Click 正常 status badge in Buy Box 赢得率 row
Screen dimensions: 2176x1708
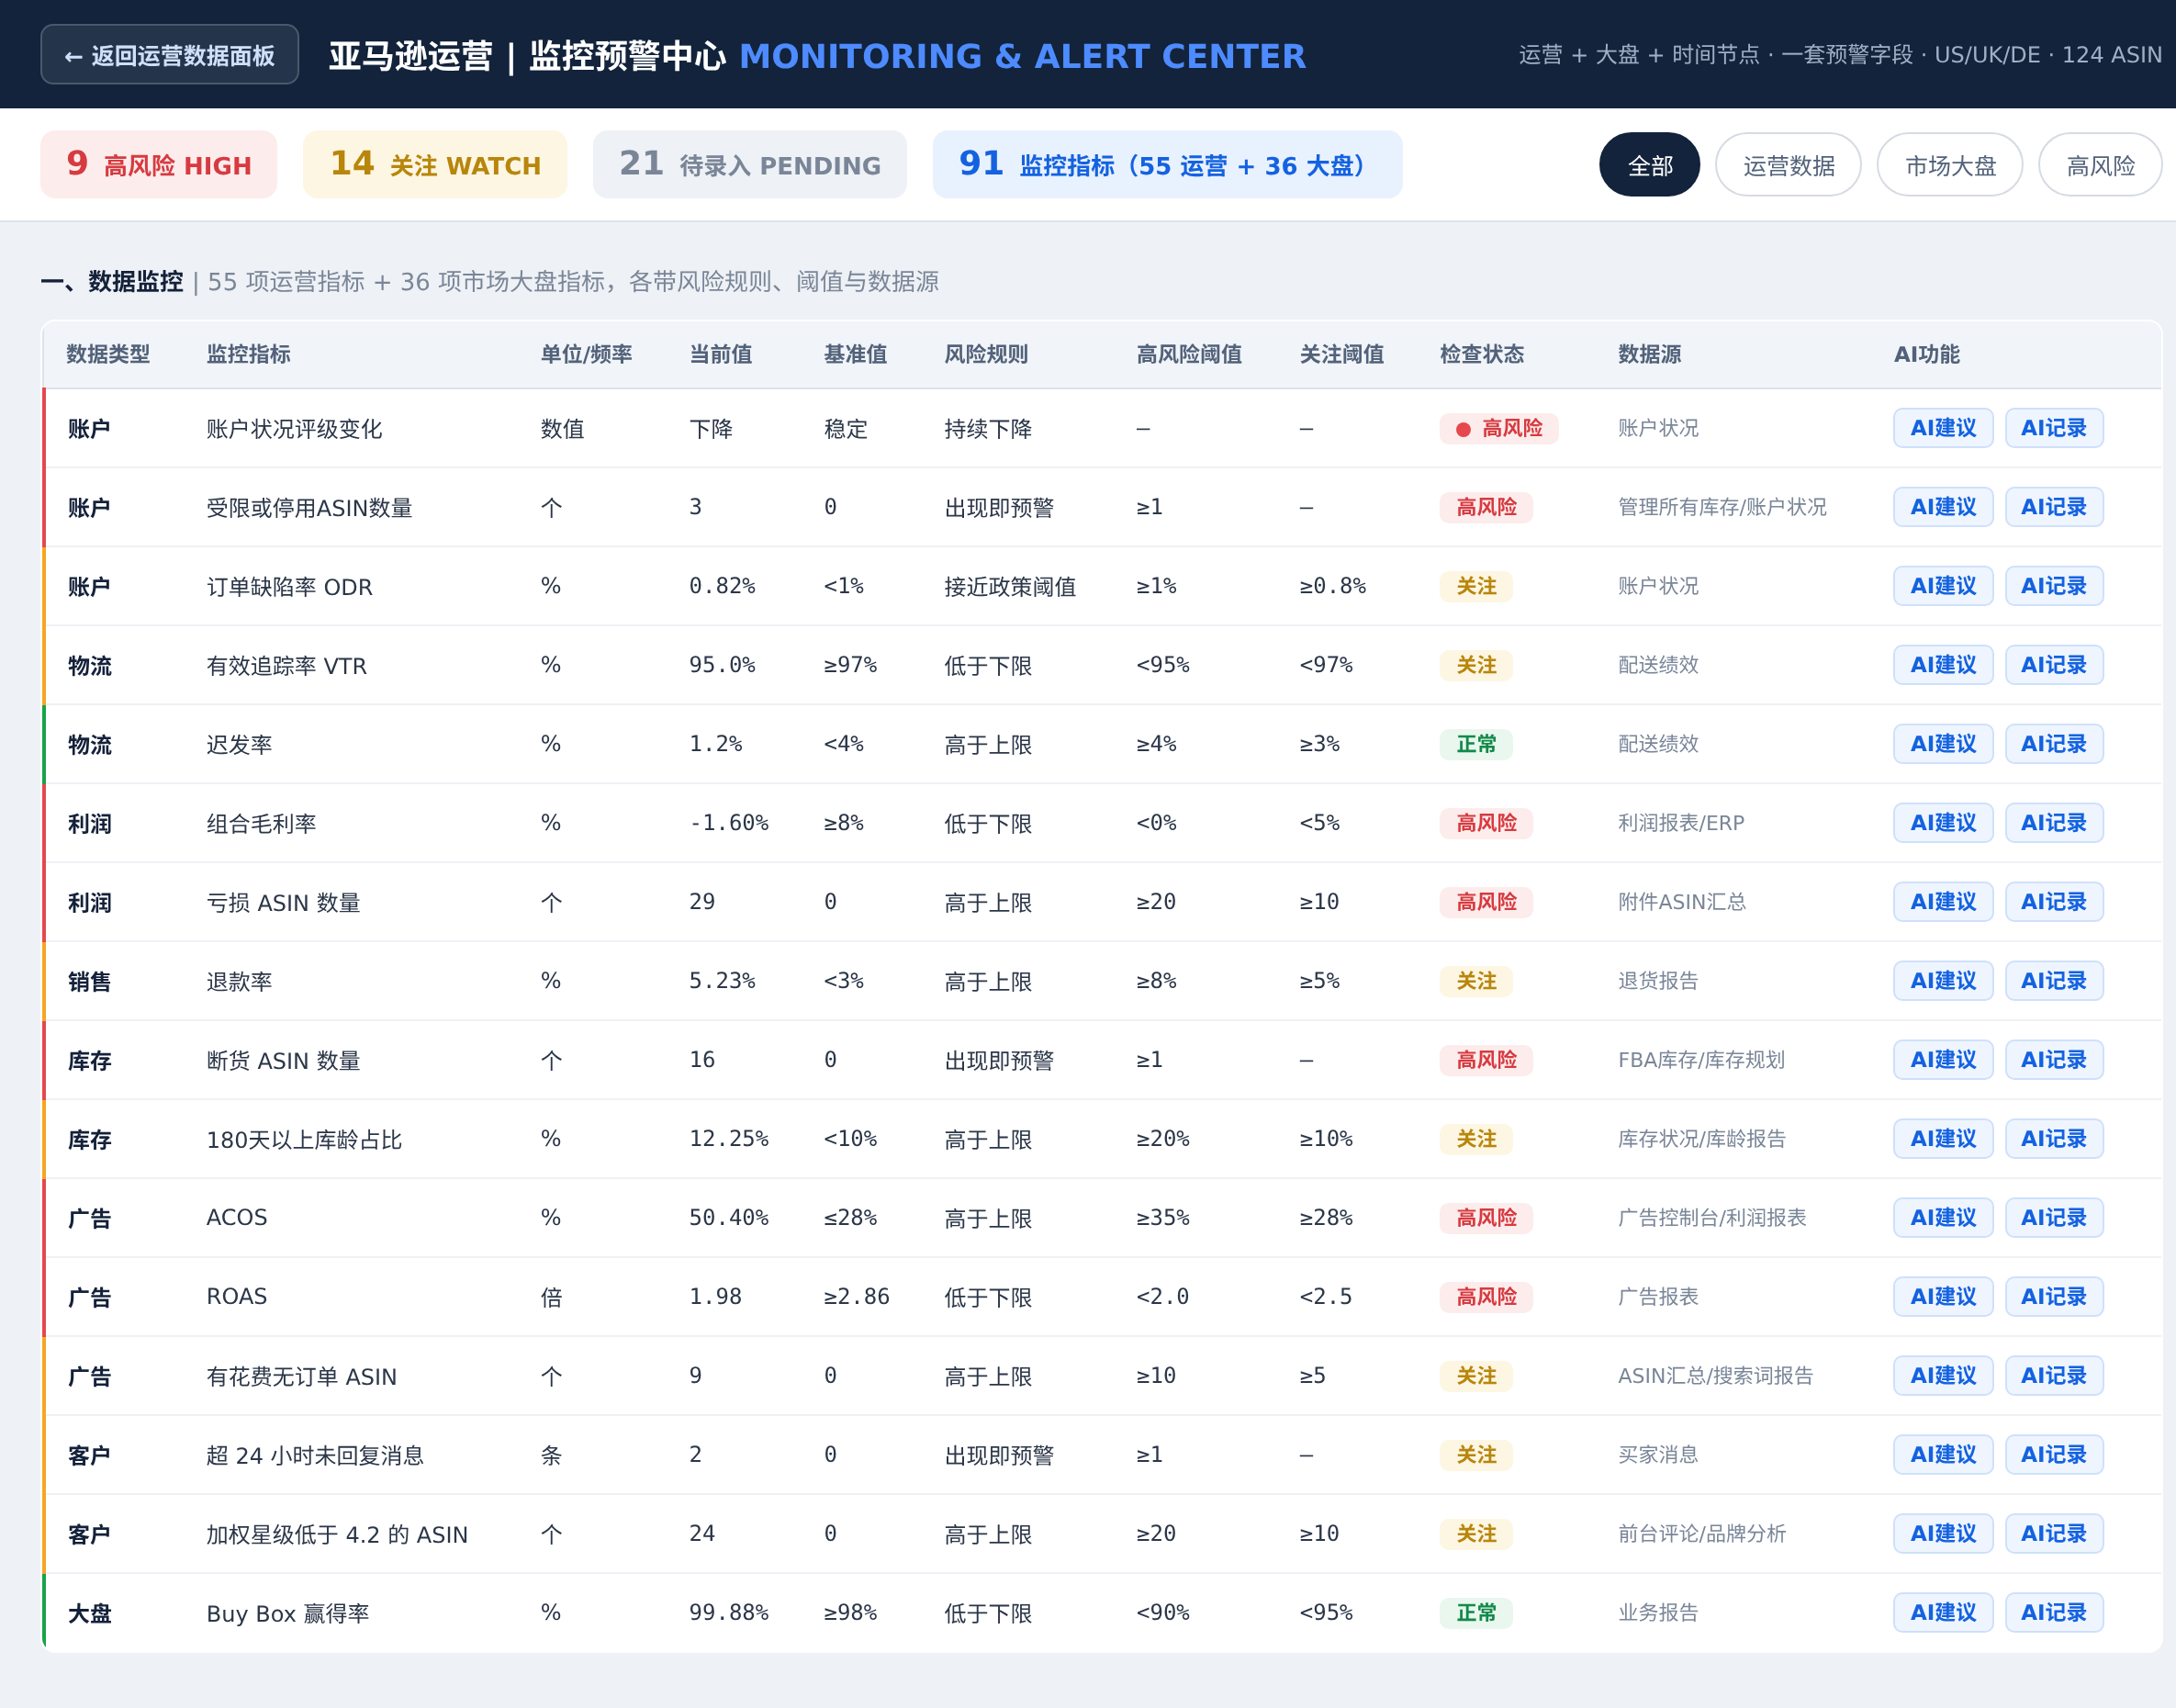pos(1476,1613)
